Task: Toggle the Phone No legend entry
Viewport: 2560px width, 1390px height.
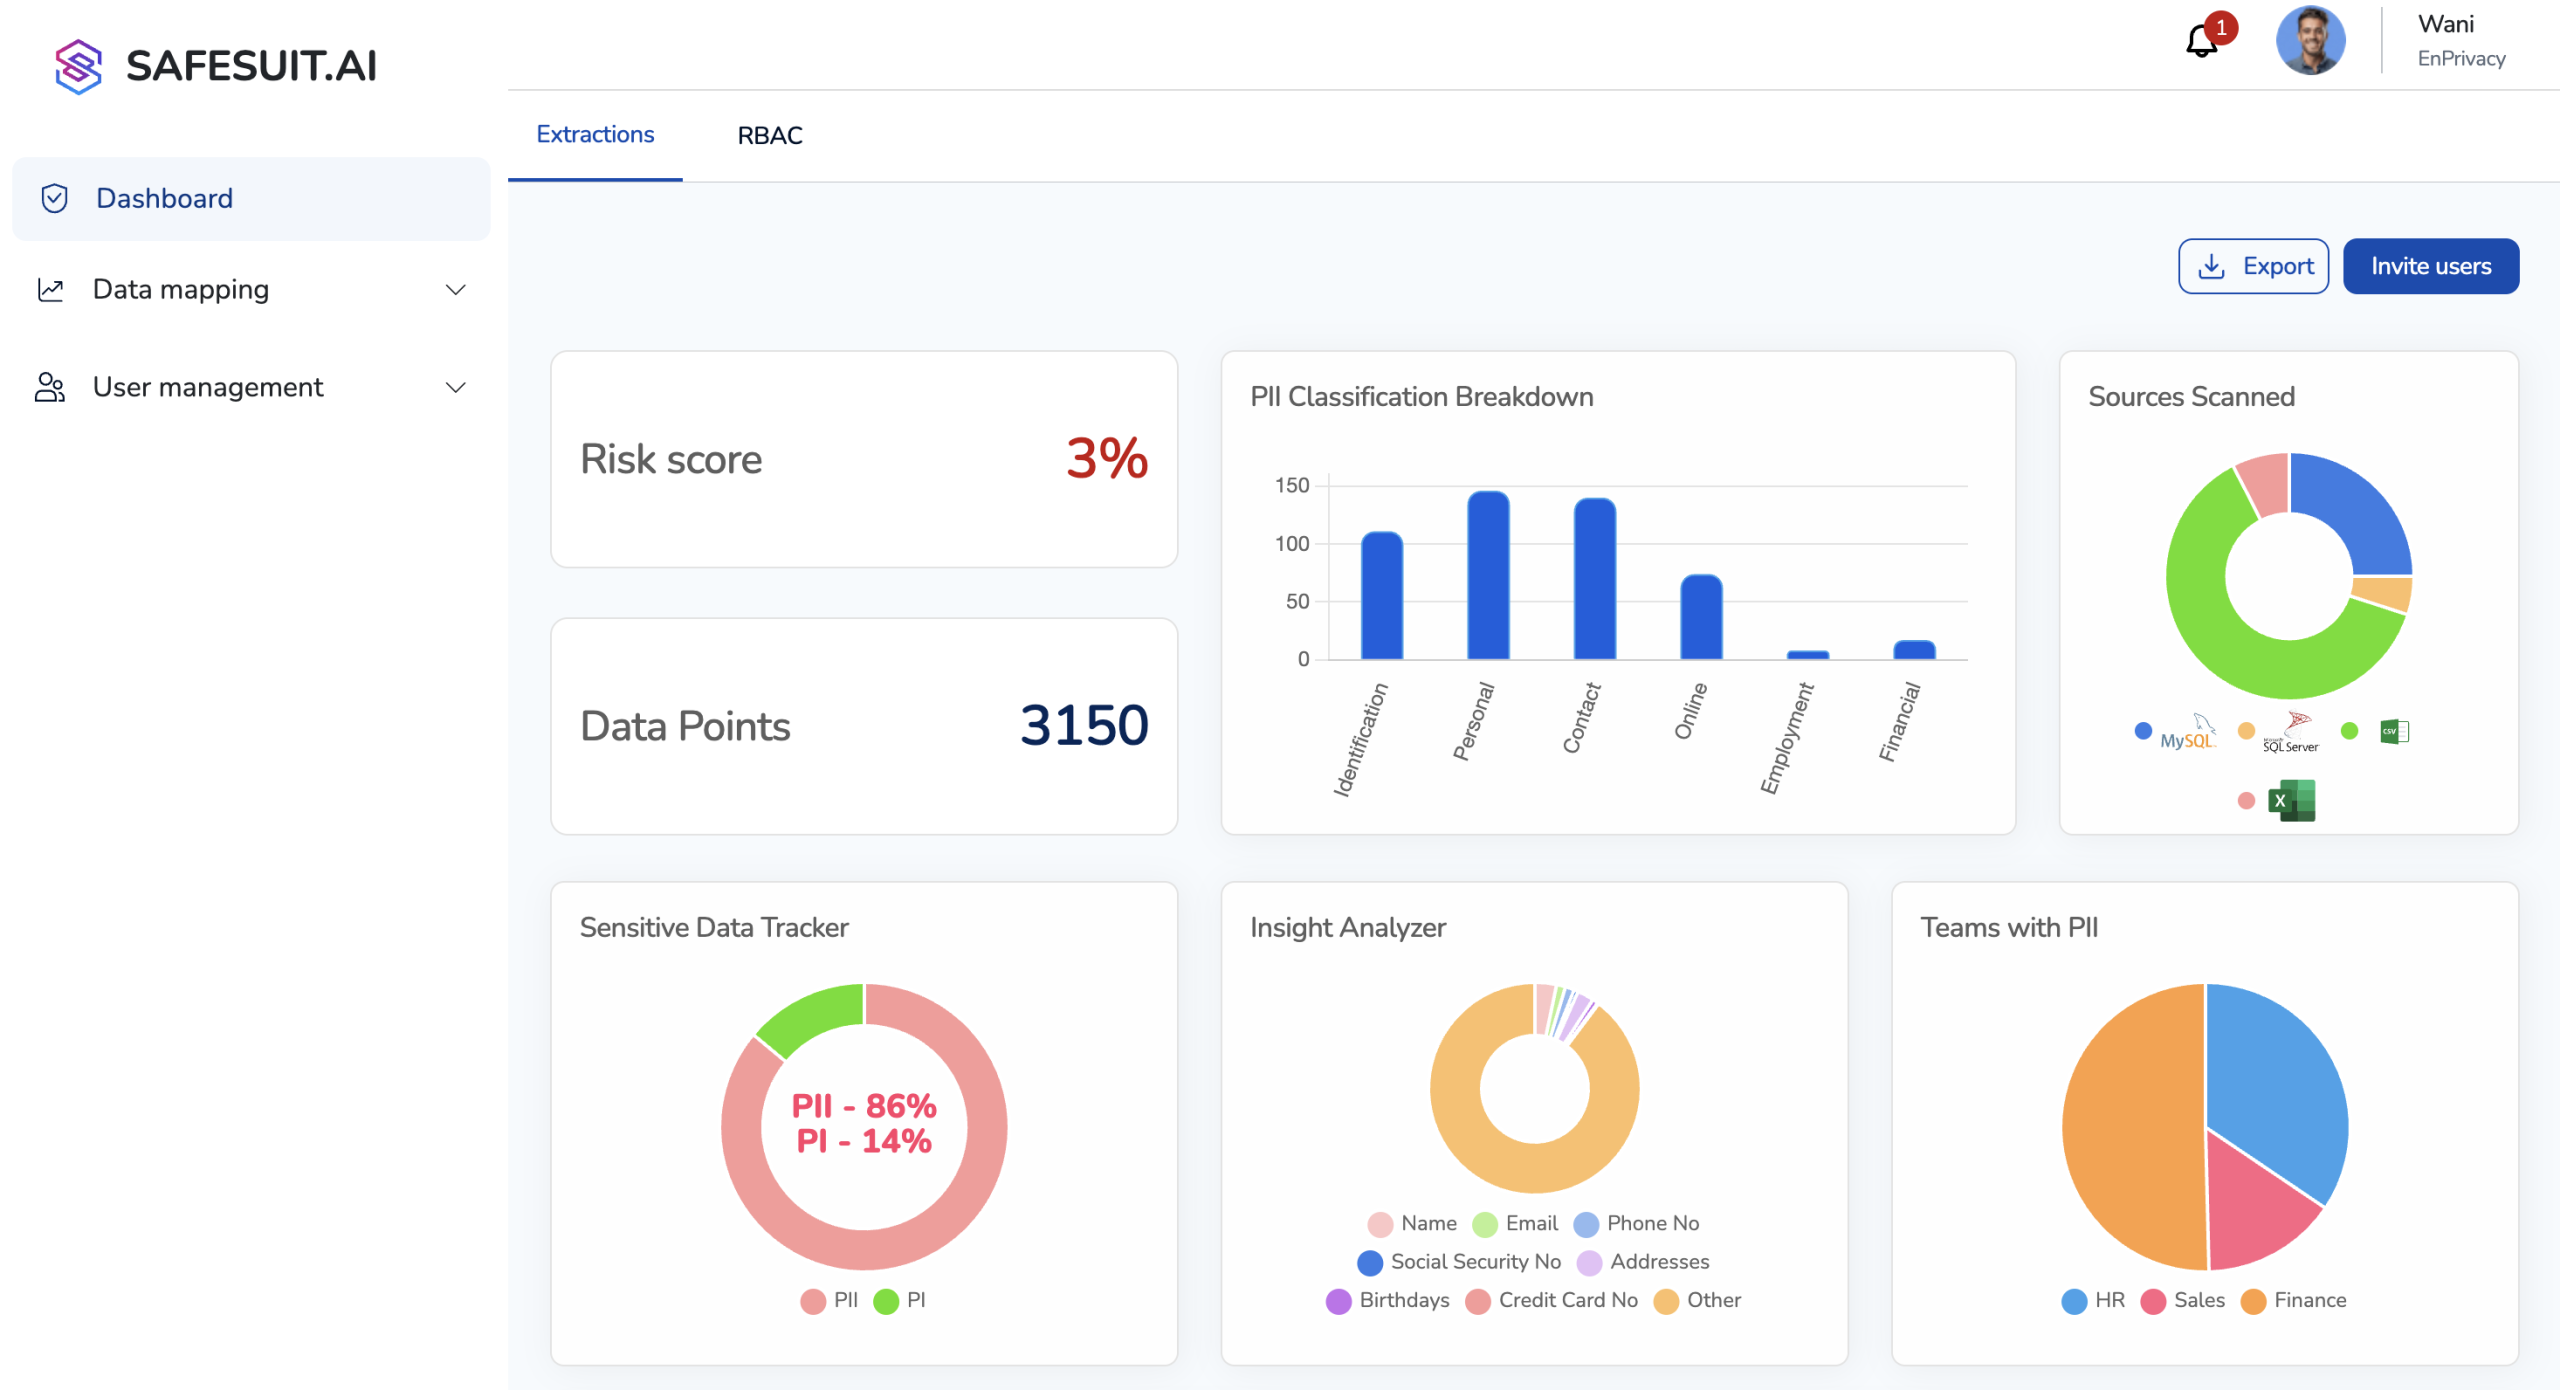Action: (x=1636, y=1223)
